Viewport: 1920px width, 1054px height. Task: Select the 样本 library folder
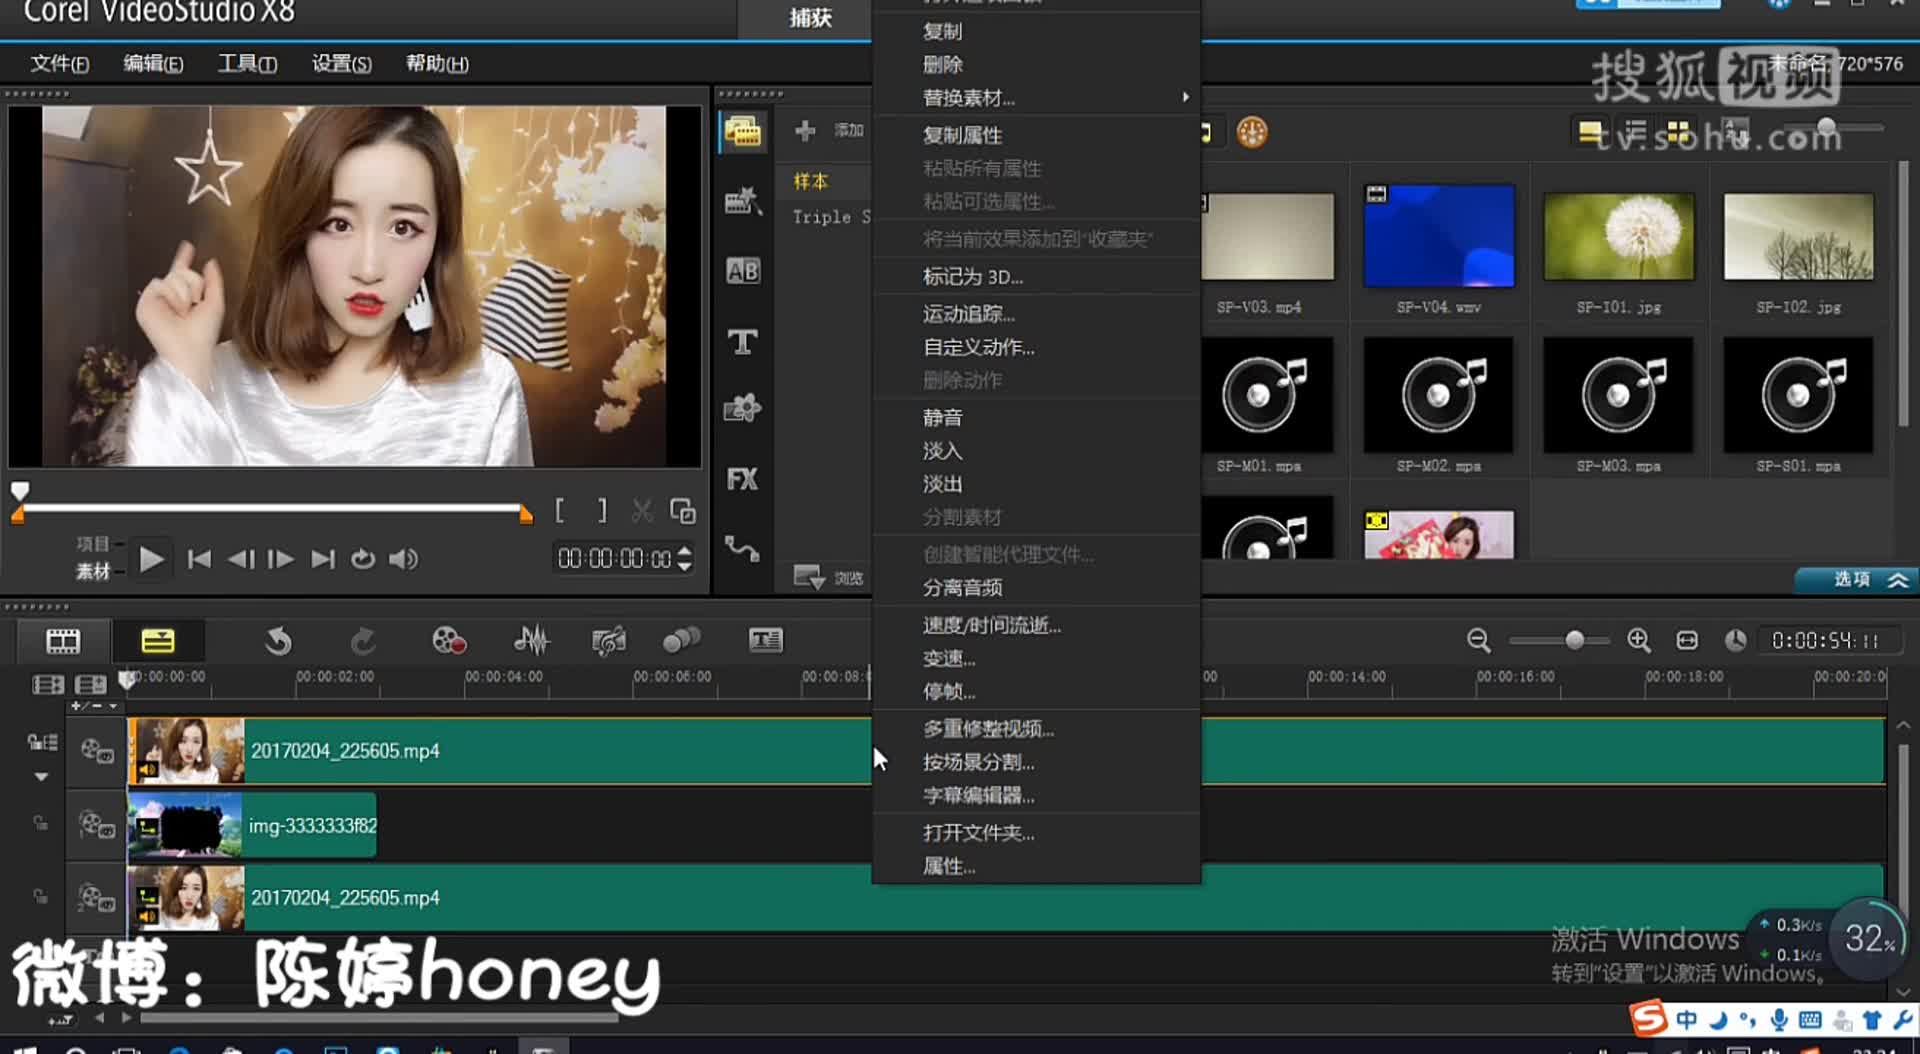tap(811, 181)
